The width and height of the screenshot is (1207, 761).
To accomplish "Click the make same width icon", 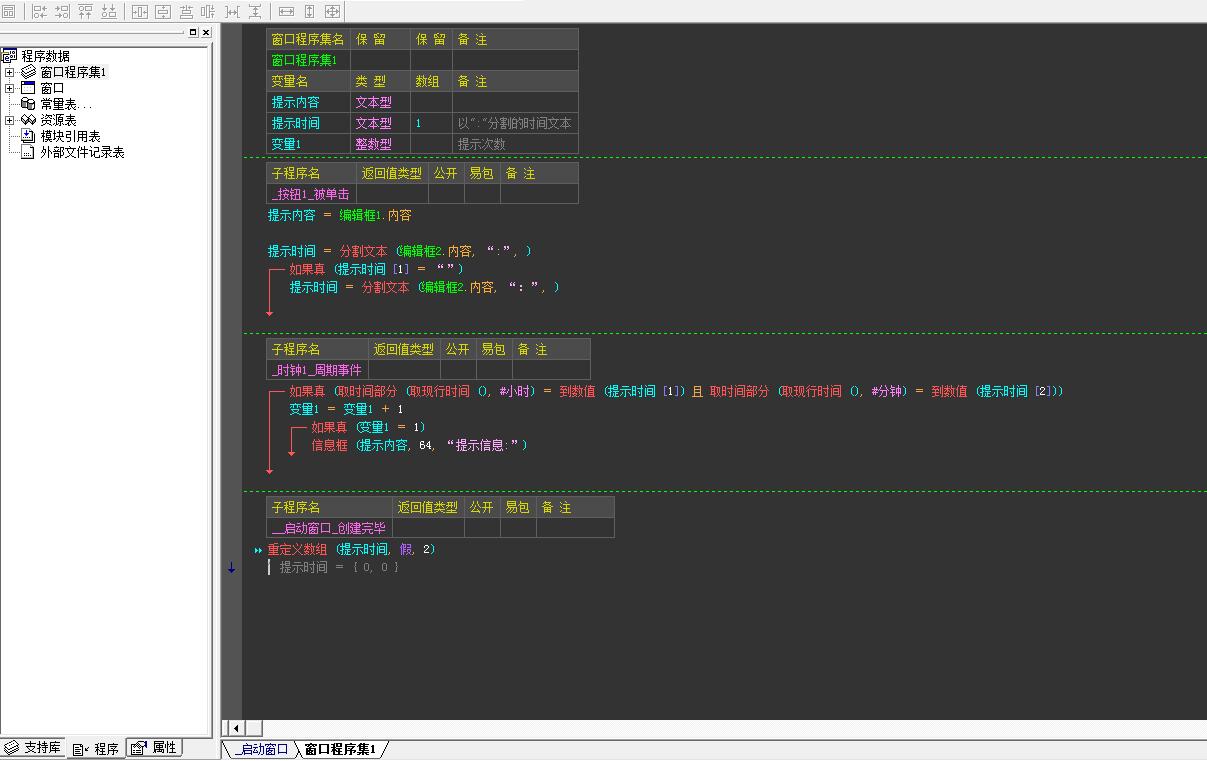I will tap(286, 12).
